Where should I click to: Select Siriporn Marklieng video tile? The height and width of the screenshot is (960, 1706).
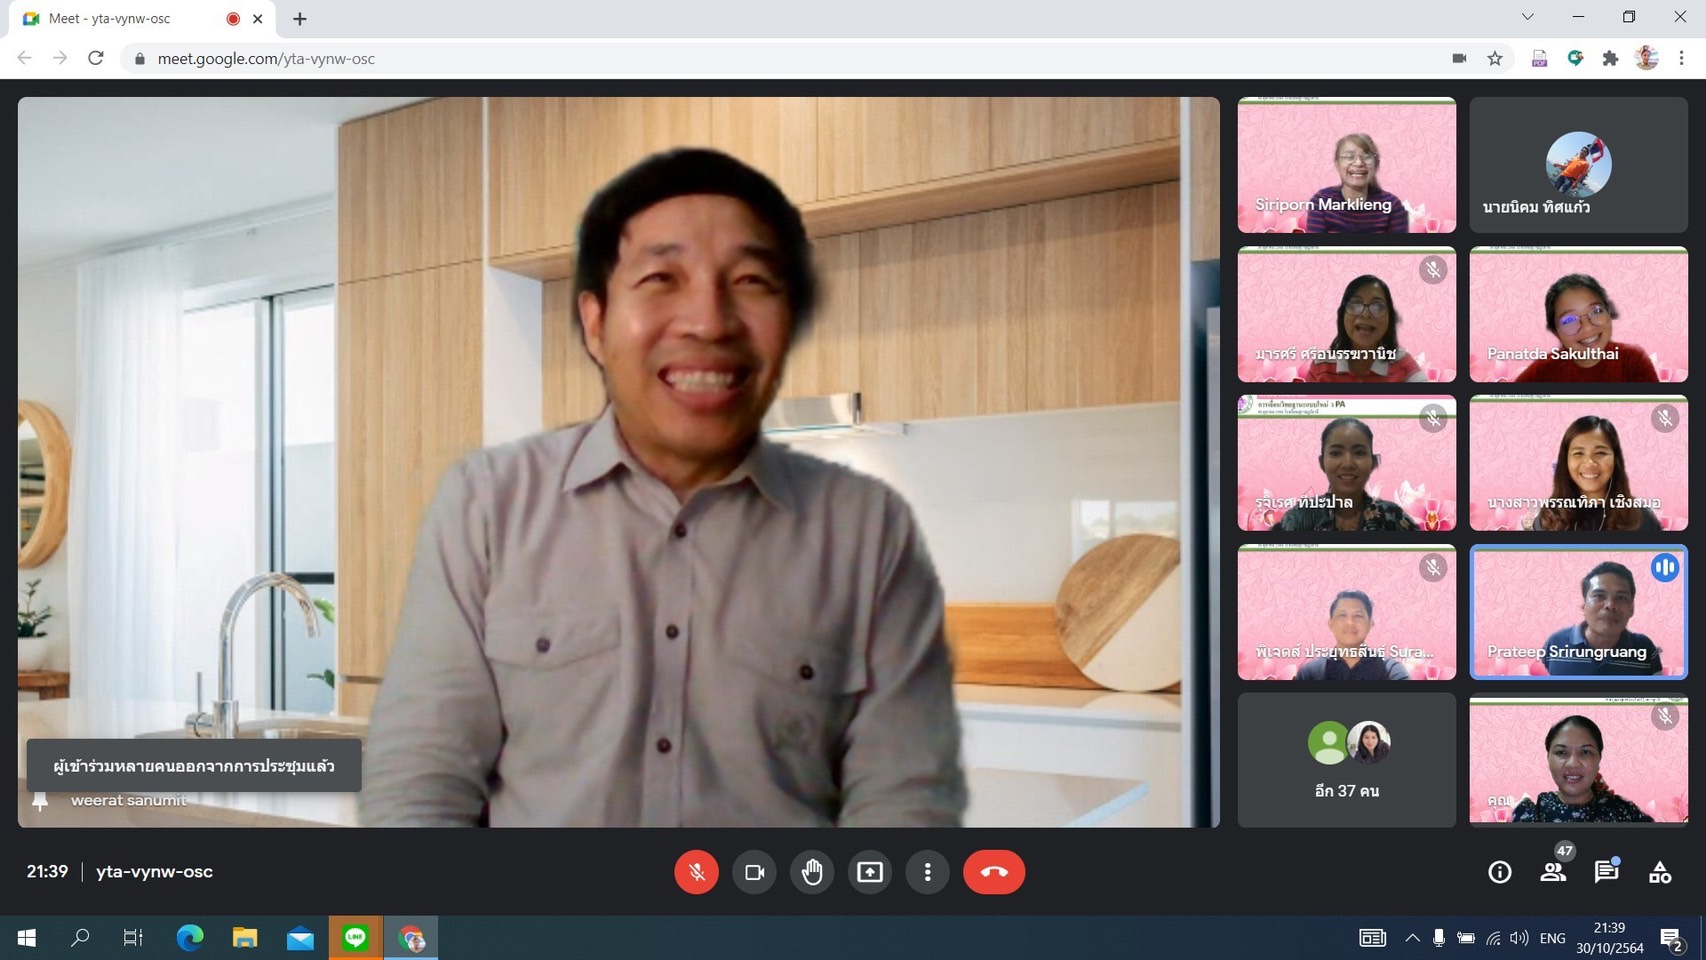point(1346,165)
